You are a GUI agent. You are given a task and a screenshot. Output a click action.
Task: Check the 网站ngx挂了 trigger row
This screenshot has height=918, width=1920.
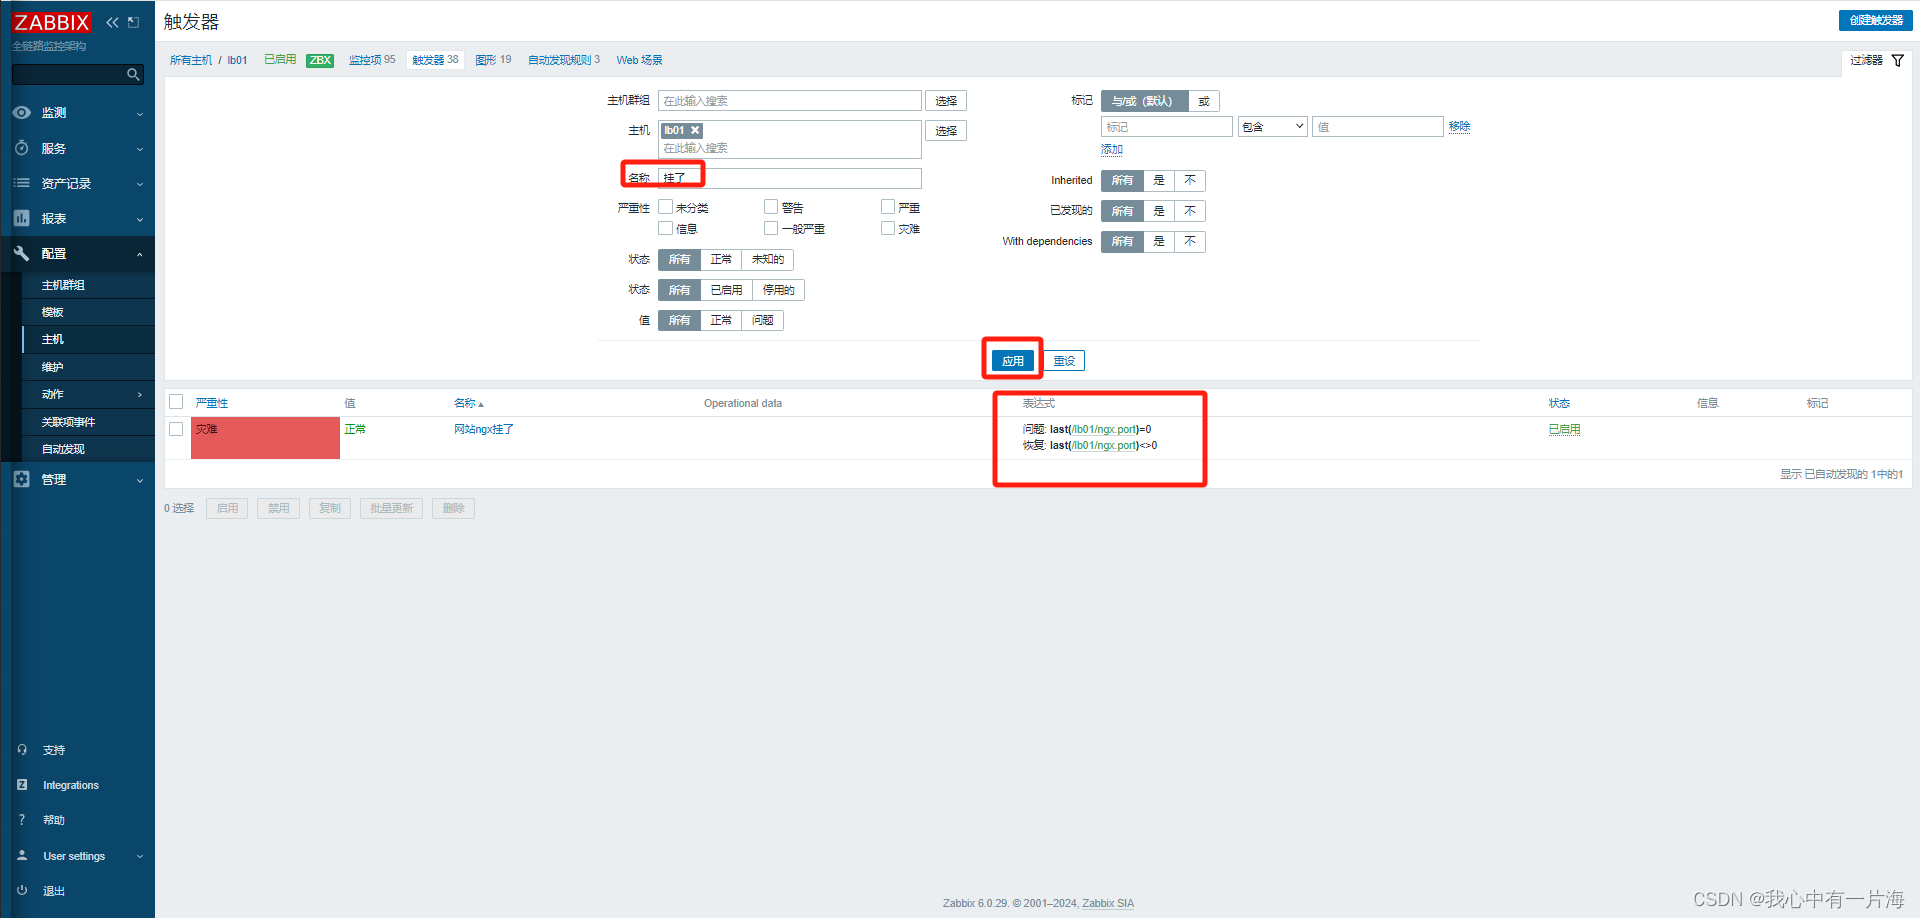tap(176, 429)
